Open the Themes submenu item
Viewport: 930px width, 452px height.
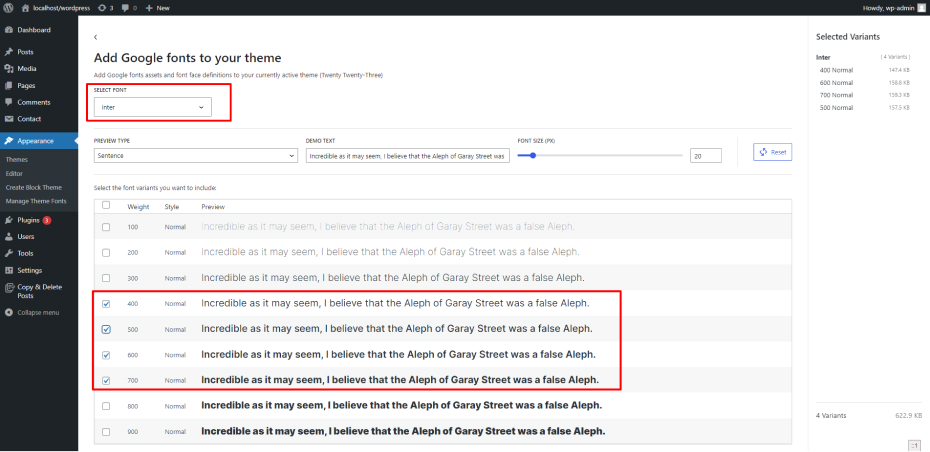click(17, 160)
